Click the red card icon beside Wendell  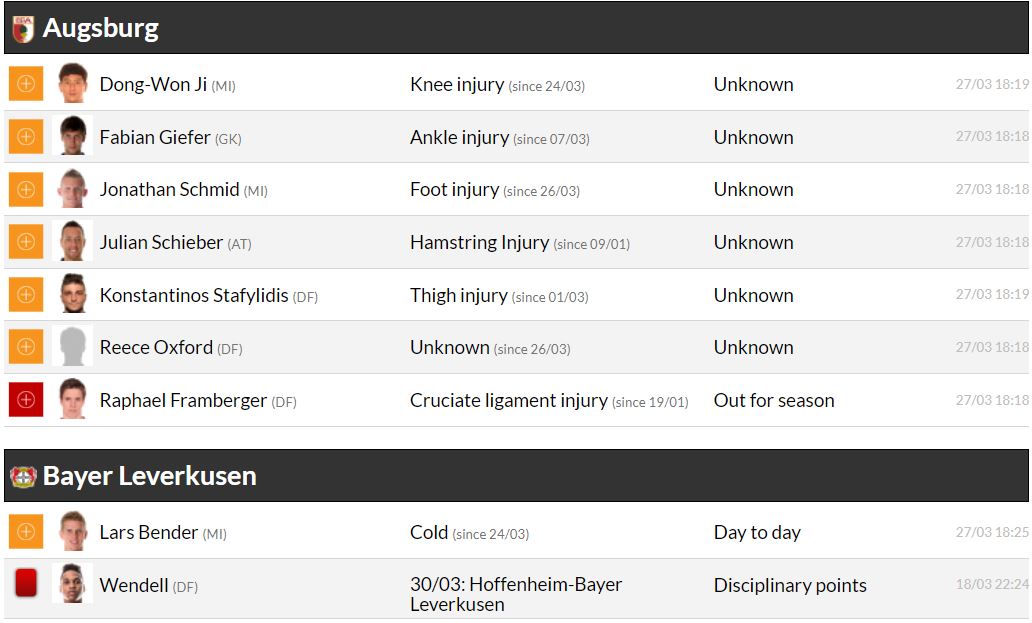pyautogui.click(x=26, y=584)
